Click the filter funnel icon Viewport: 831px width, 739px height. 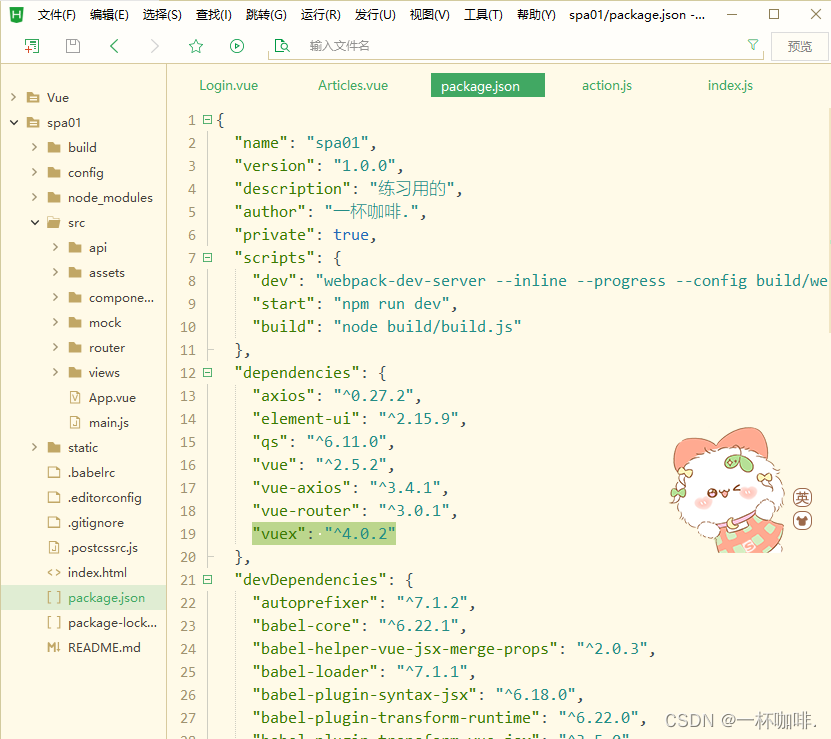pyautogui.click(x=753, y=45)
